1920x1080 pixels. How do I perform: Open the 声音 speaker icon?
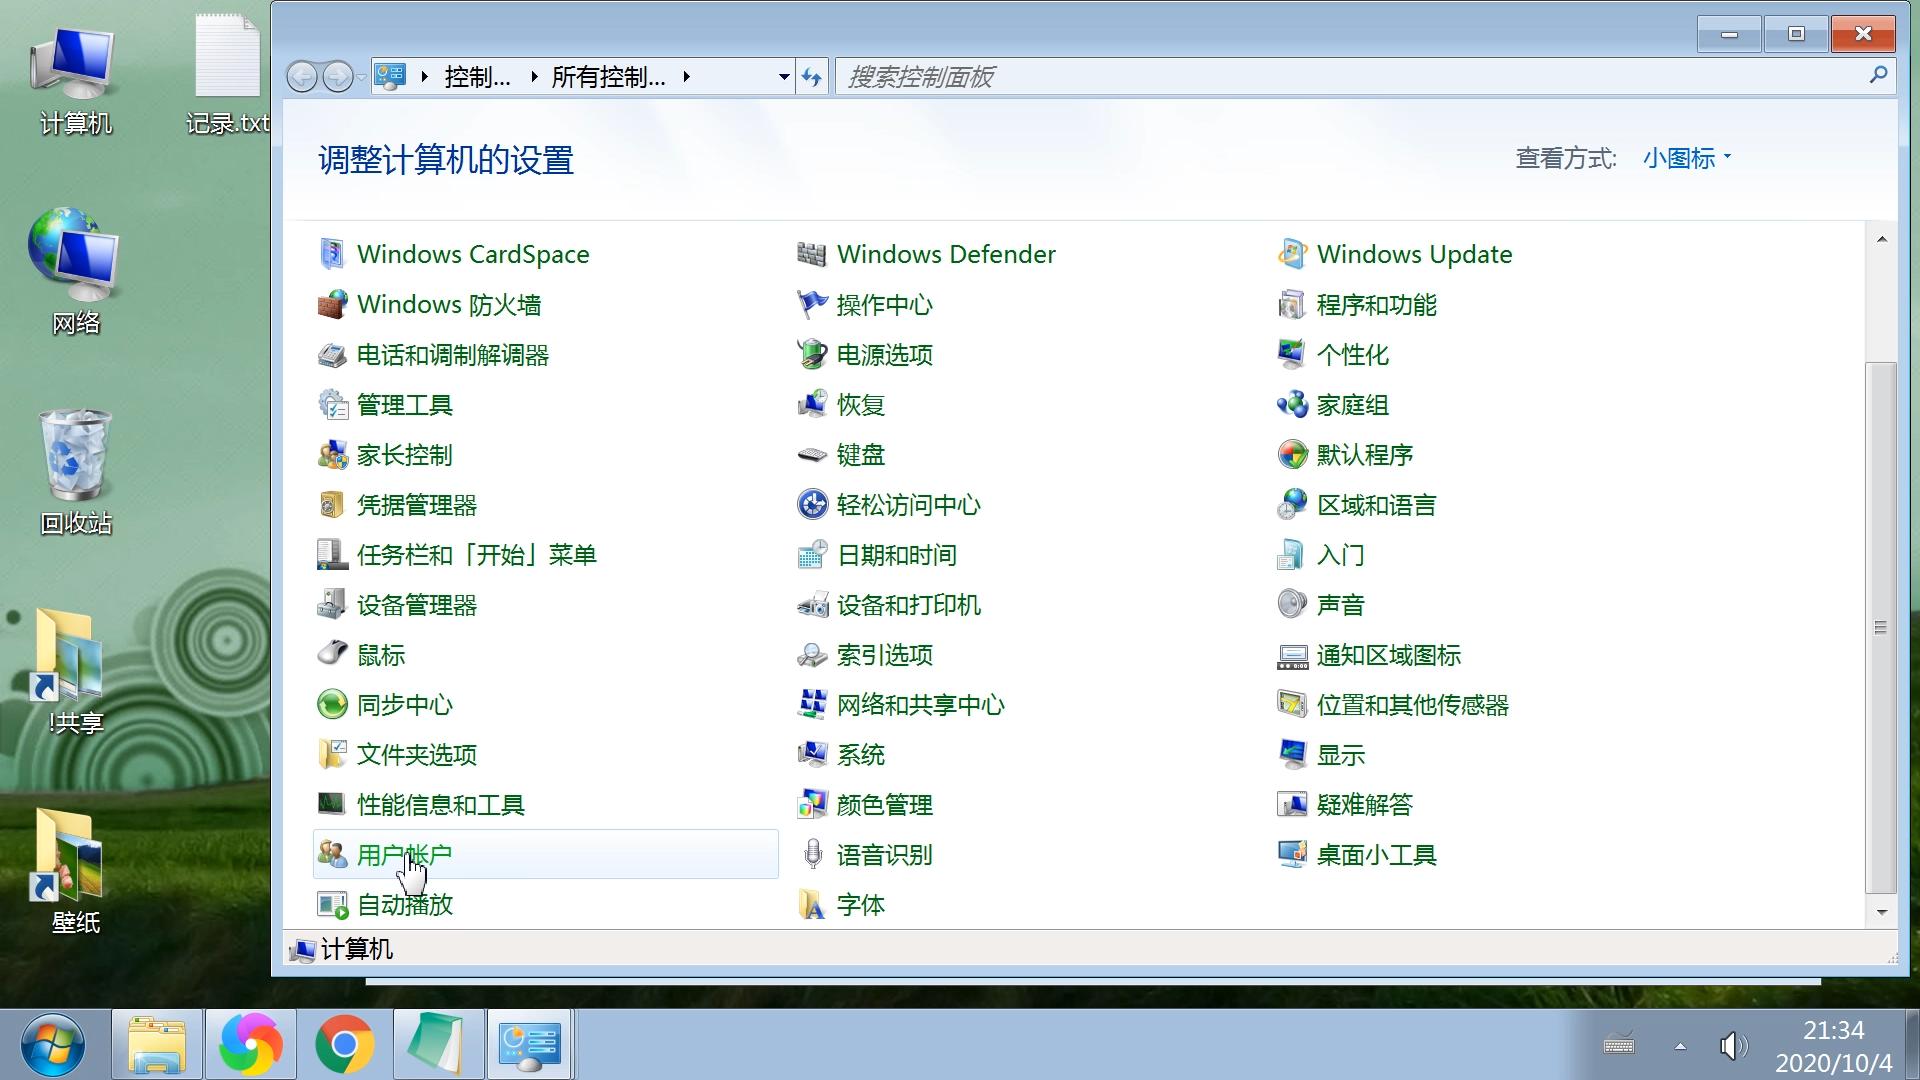coord(1291,604)
